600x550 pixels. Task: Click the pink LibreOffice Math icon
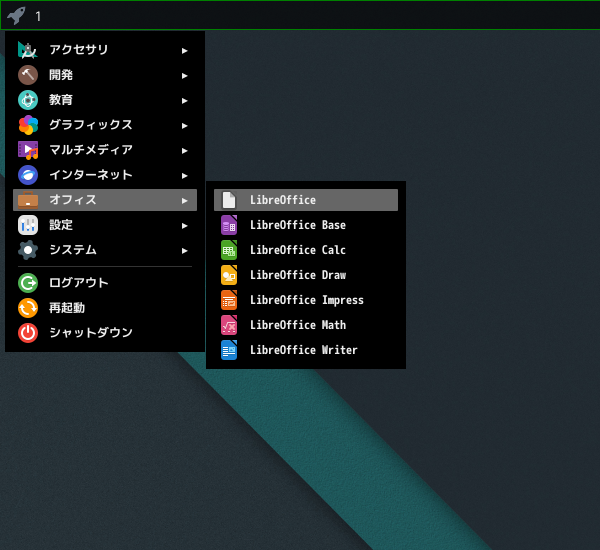coord(229,325)
